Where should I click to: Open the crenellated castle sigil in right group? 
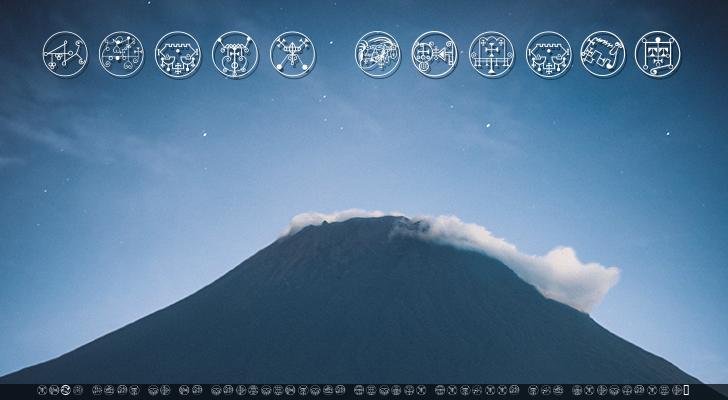point(549,54)
